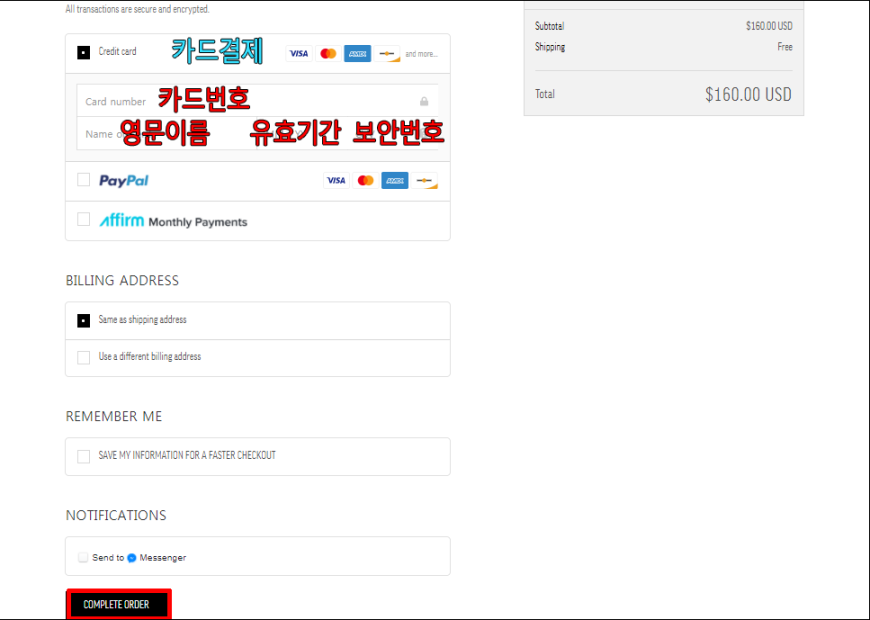Click the Amex icon in Credit card row
Image resolution: width=870 pixels, height=620 pixels.
tap(357, 54)
